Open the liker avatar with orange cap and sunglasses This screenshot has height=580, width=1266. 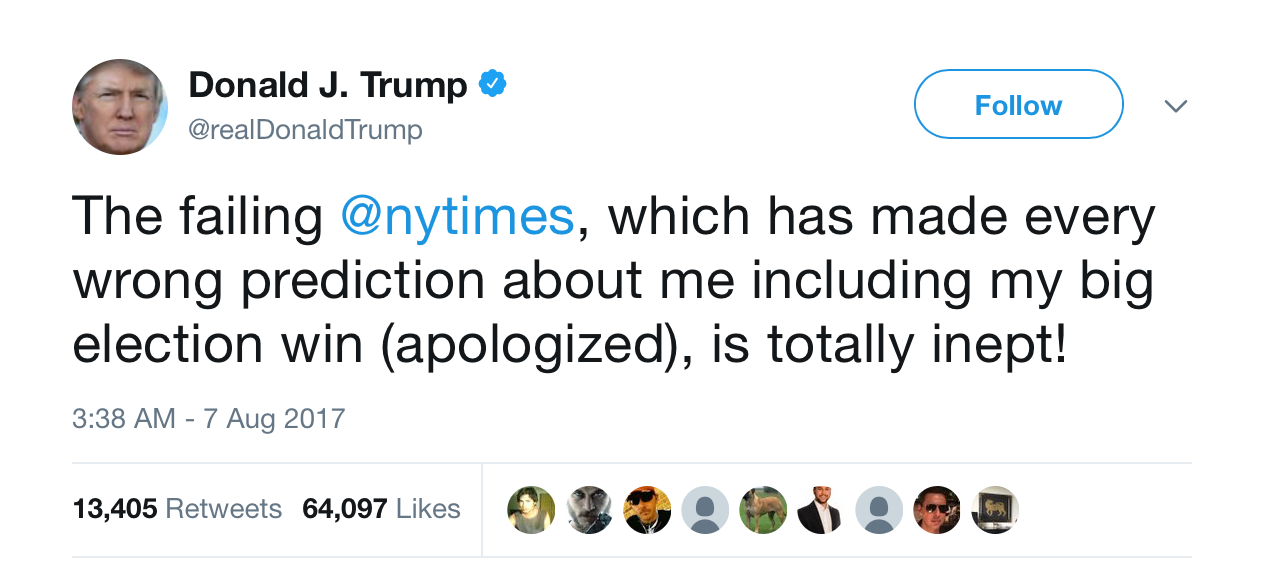point(647,510)
